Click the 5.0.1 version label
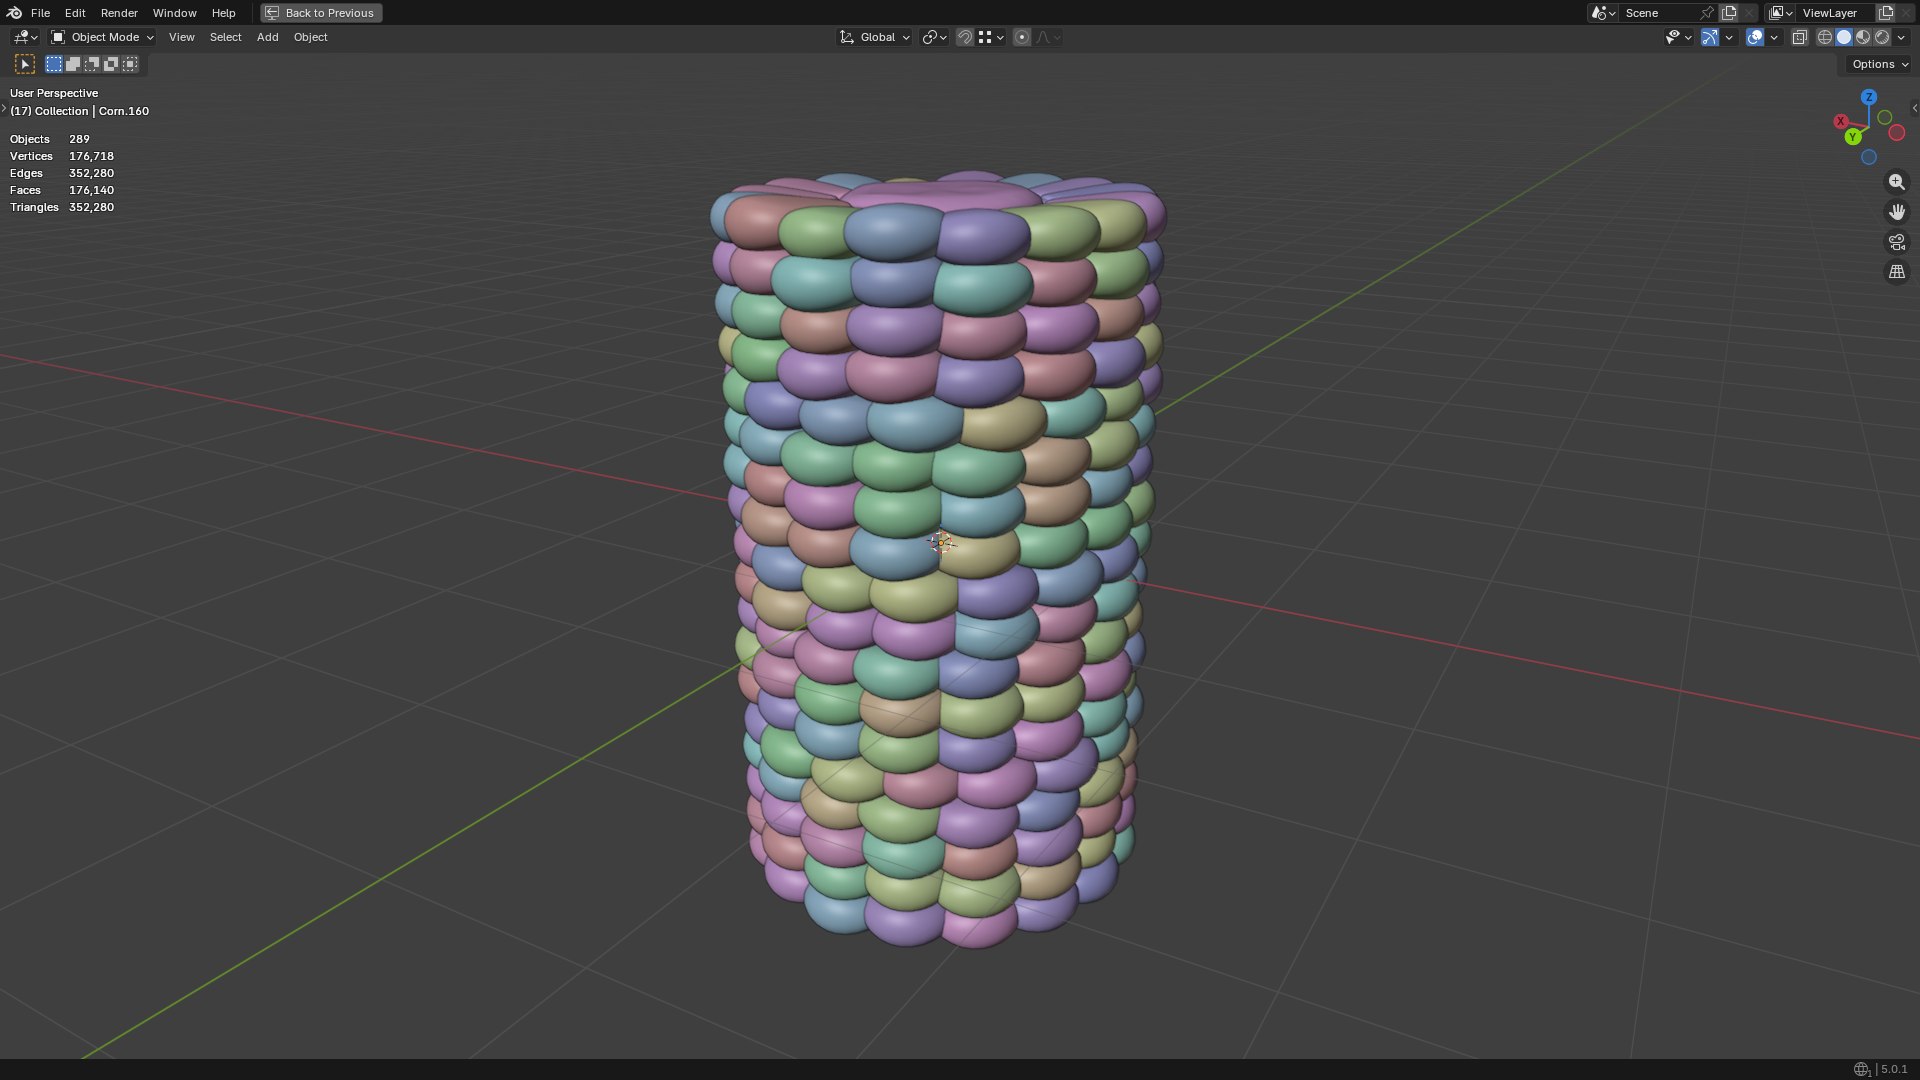The width and height of the screenshot is (1920, 1080). tap(1894, 1069)
